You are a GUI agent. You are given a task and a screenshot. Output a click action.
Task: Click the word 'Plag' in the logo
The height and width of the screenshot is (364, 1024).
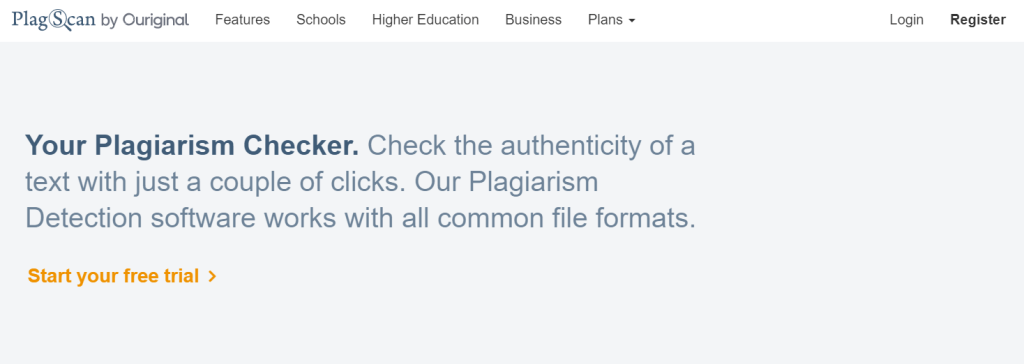pos(30,20)
